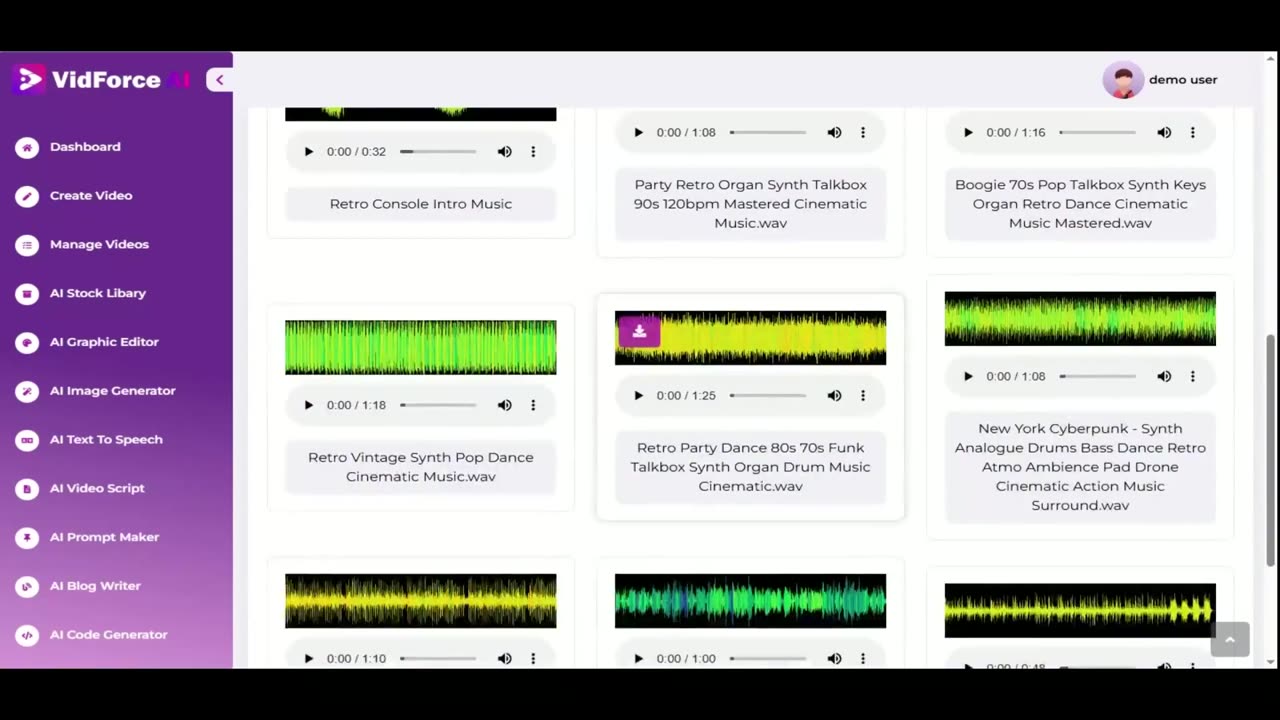Viewport: 1280px width, 720px height.
Task: Click the AI Blog Writer icon
Action: tap(27, 586)
